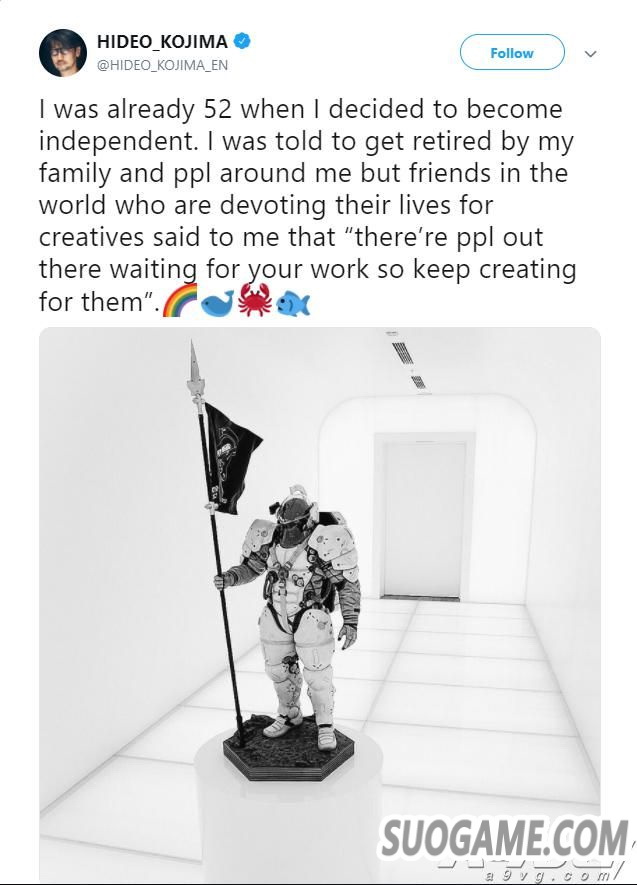Open the attached tweet photo
This screenshot has height=885, width=637.
click(320, 604)
